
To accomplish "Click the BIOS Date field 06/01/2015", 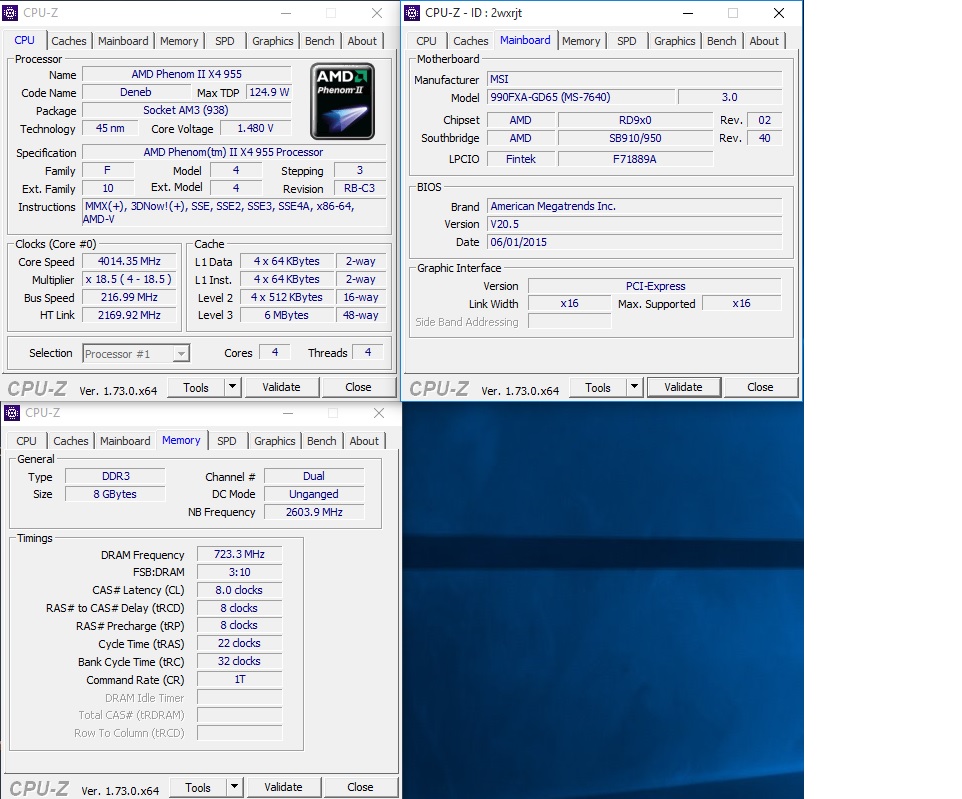I will point(635,242).
